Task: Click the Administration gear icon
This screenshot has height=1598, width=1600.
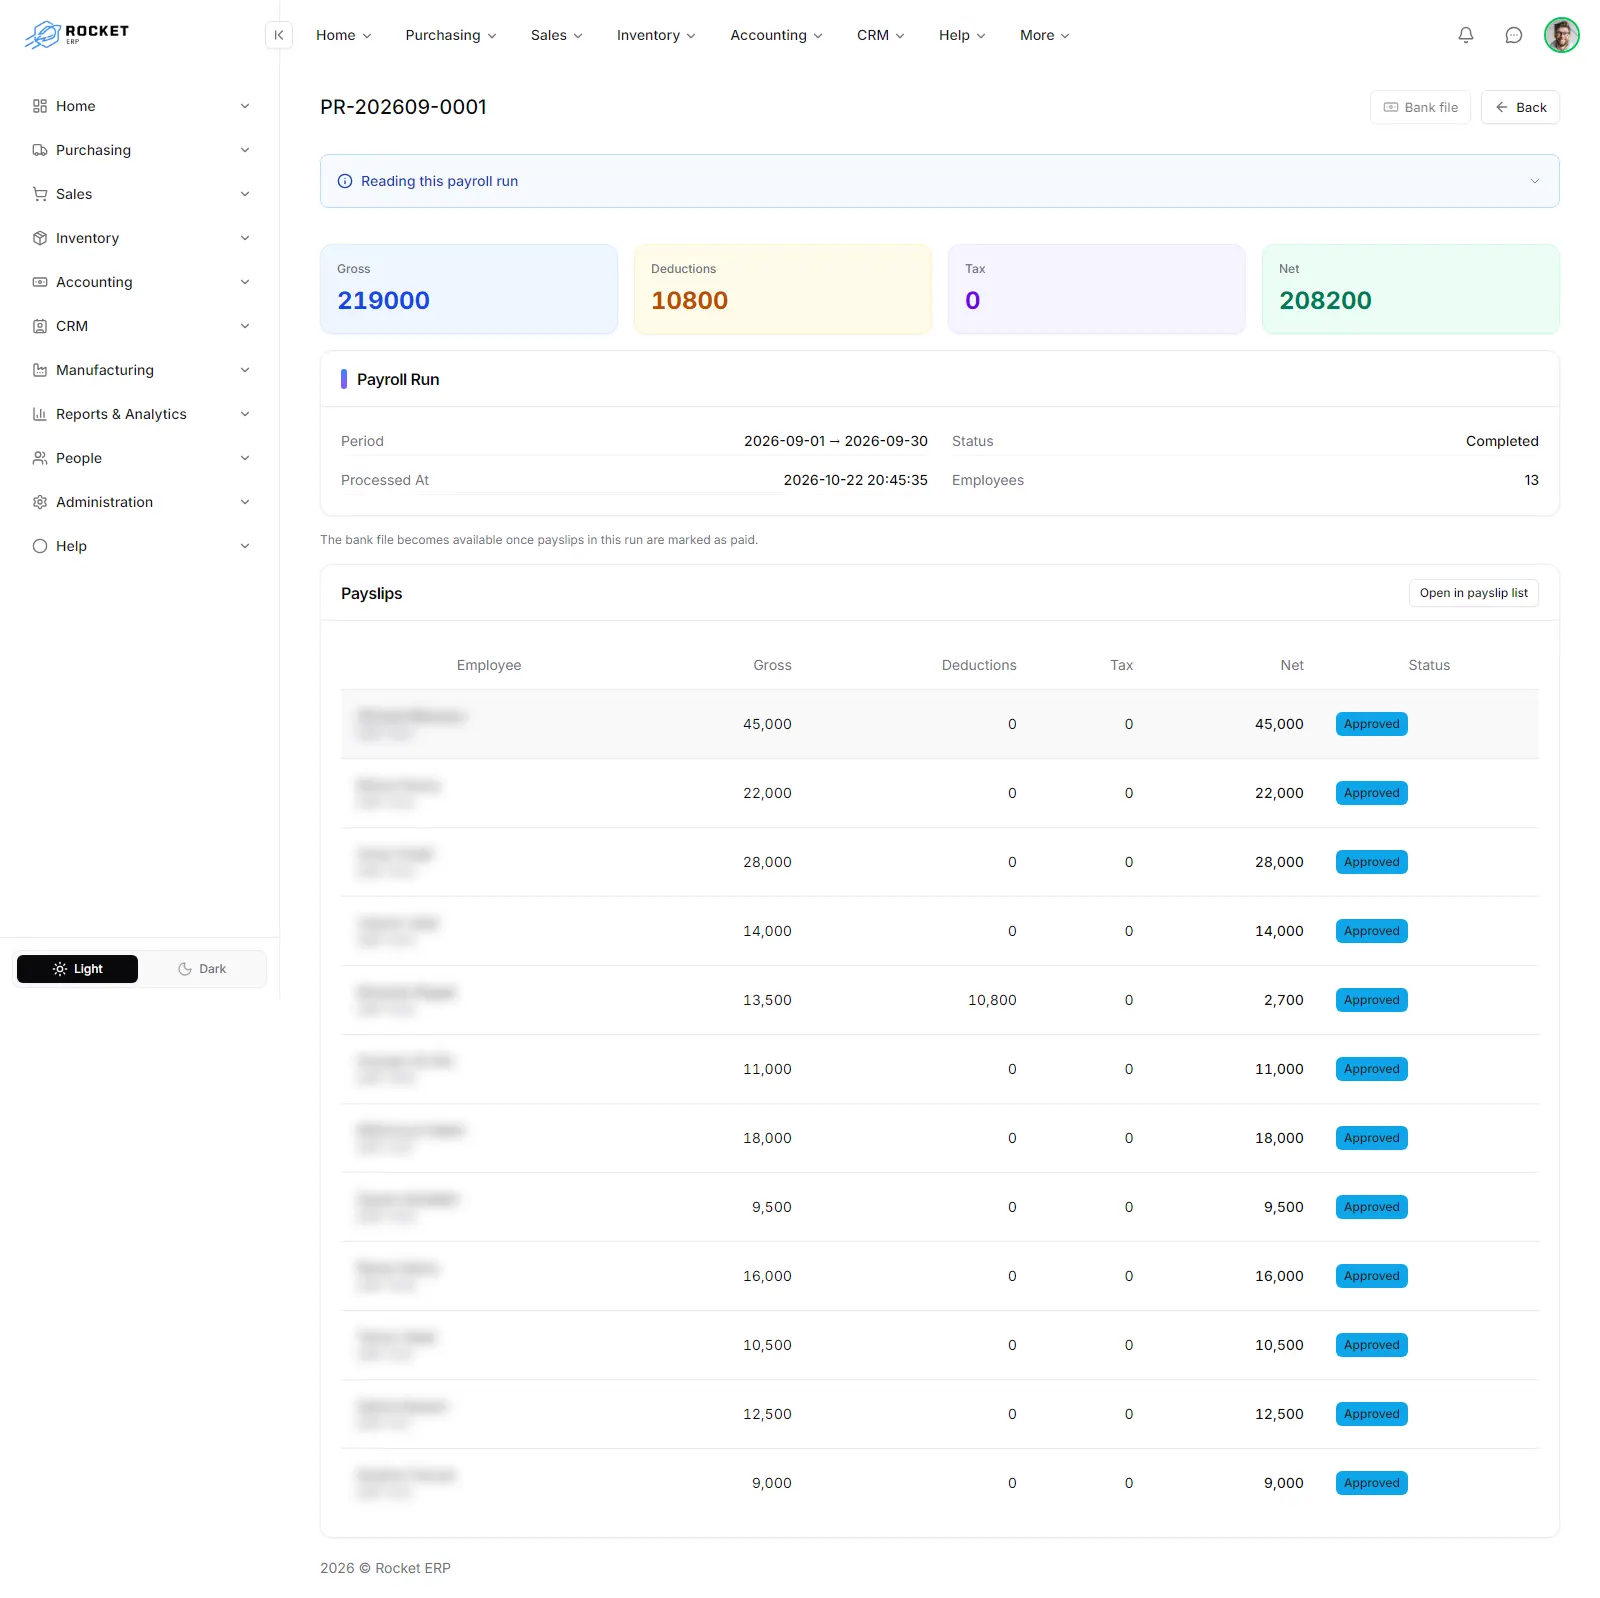Action: click(40, 502)
